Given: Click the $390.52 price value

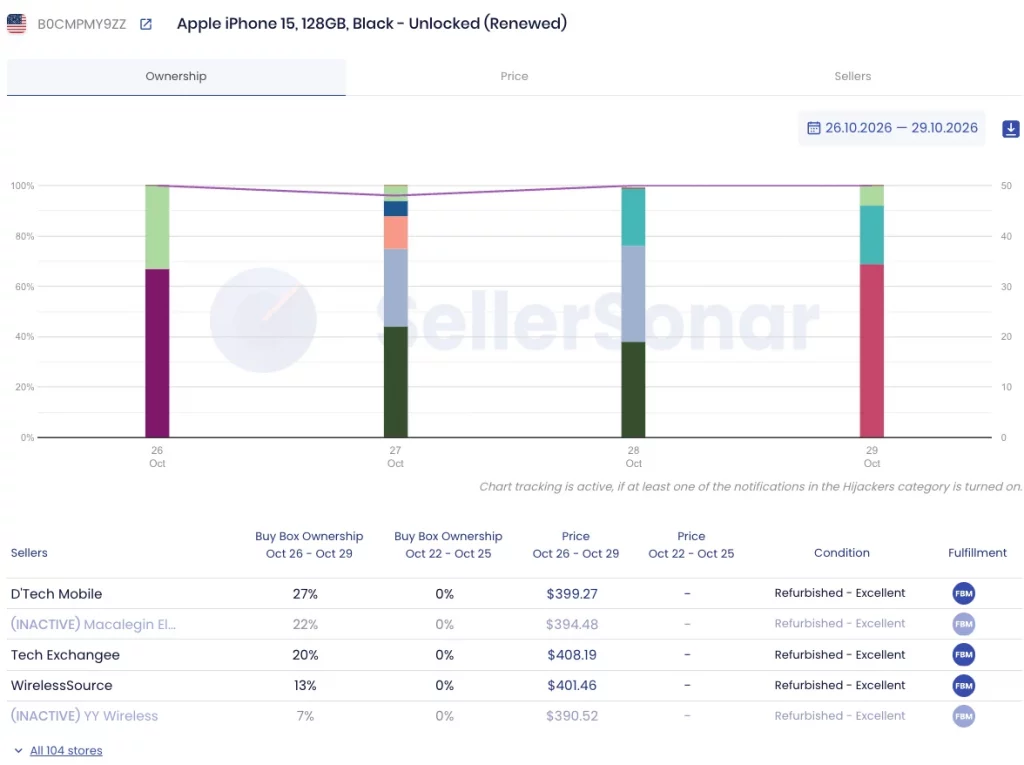Looking at the screenshot, I should pos(572,716).
